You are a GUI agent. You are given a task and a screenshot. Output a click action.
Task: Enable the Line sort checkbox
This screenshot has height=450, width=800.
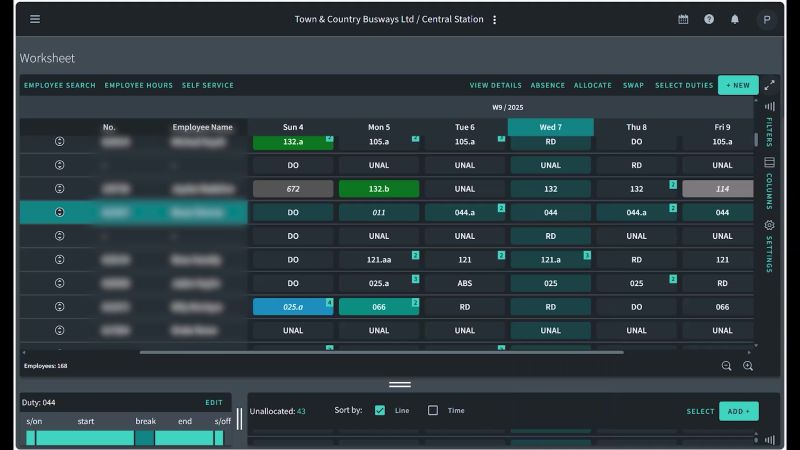(380, 410)
